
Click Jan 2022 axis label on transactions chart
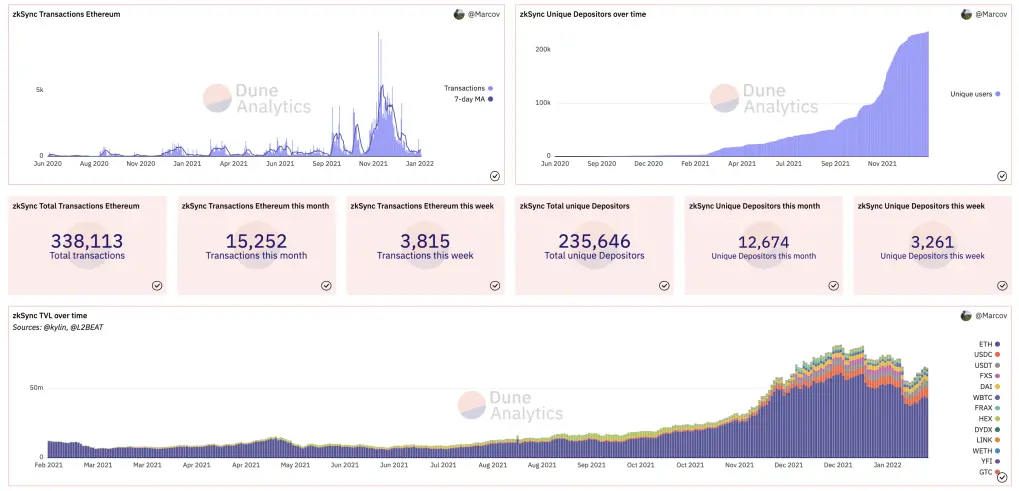click(x=419, y=164)
